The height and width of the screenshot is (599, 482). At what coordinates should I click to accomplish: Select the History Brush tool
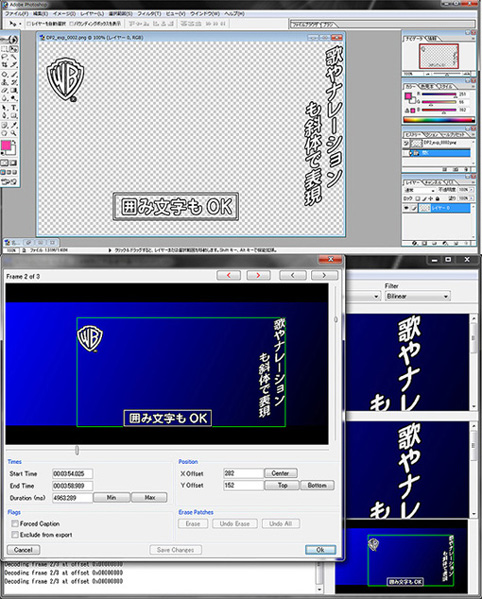point(14,83)
